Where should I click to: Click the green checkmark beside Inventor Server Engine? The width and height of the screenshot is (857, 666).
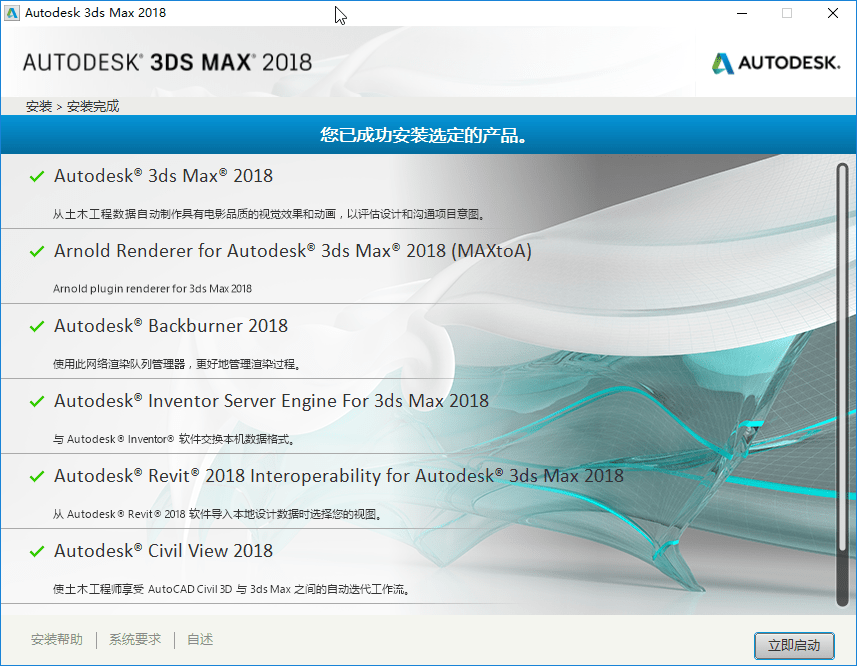coord(37,402)
